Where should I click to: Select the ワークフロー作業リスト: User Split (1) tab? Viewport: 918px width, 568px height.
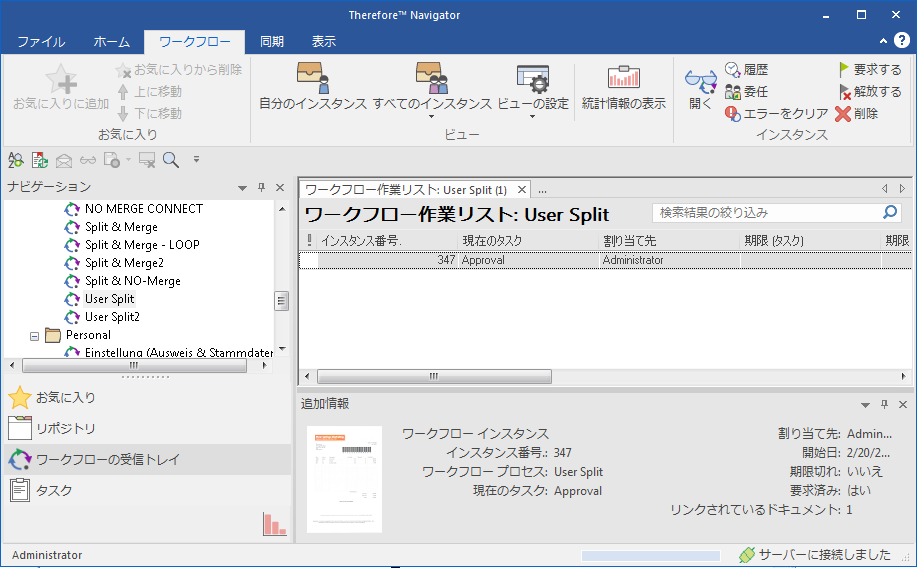tap(406, 190)
